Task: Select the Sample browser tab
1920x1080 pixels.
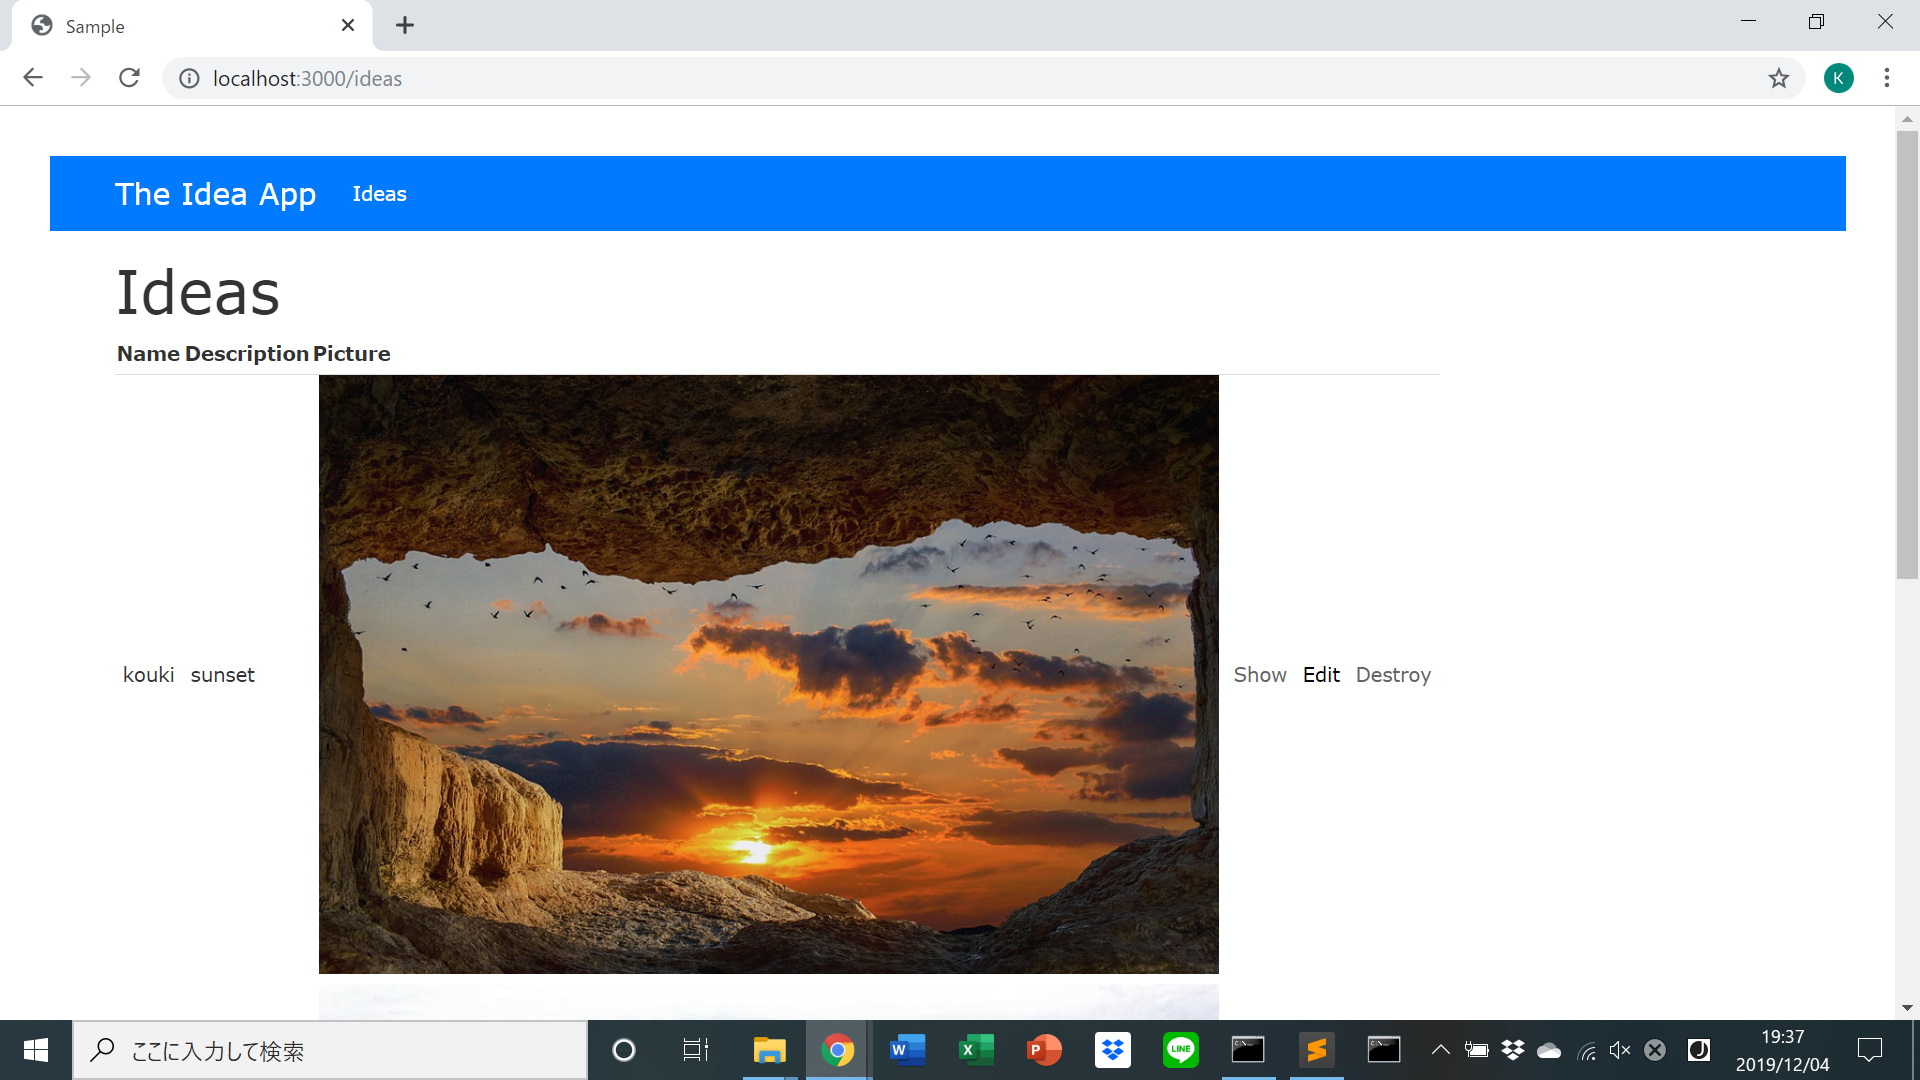Action: (180, 26)
